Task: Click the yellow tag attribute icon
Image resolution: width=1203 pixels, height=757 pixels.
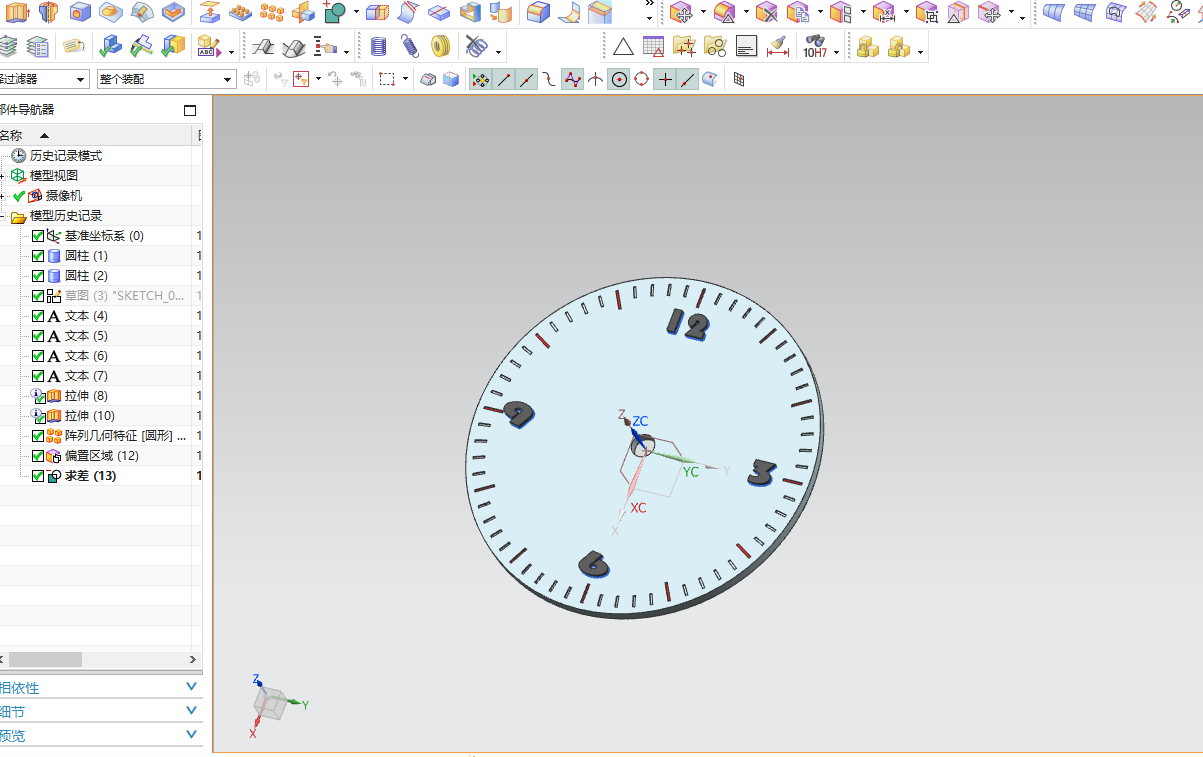Action: click(x=74, y=46)
